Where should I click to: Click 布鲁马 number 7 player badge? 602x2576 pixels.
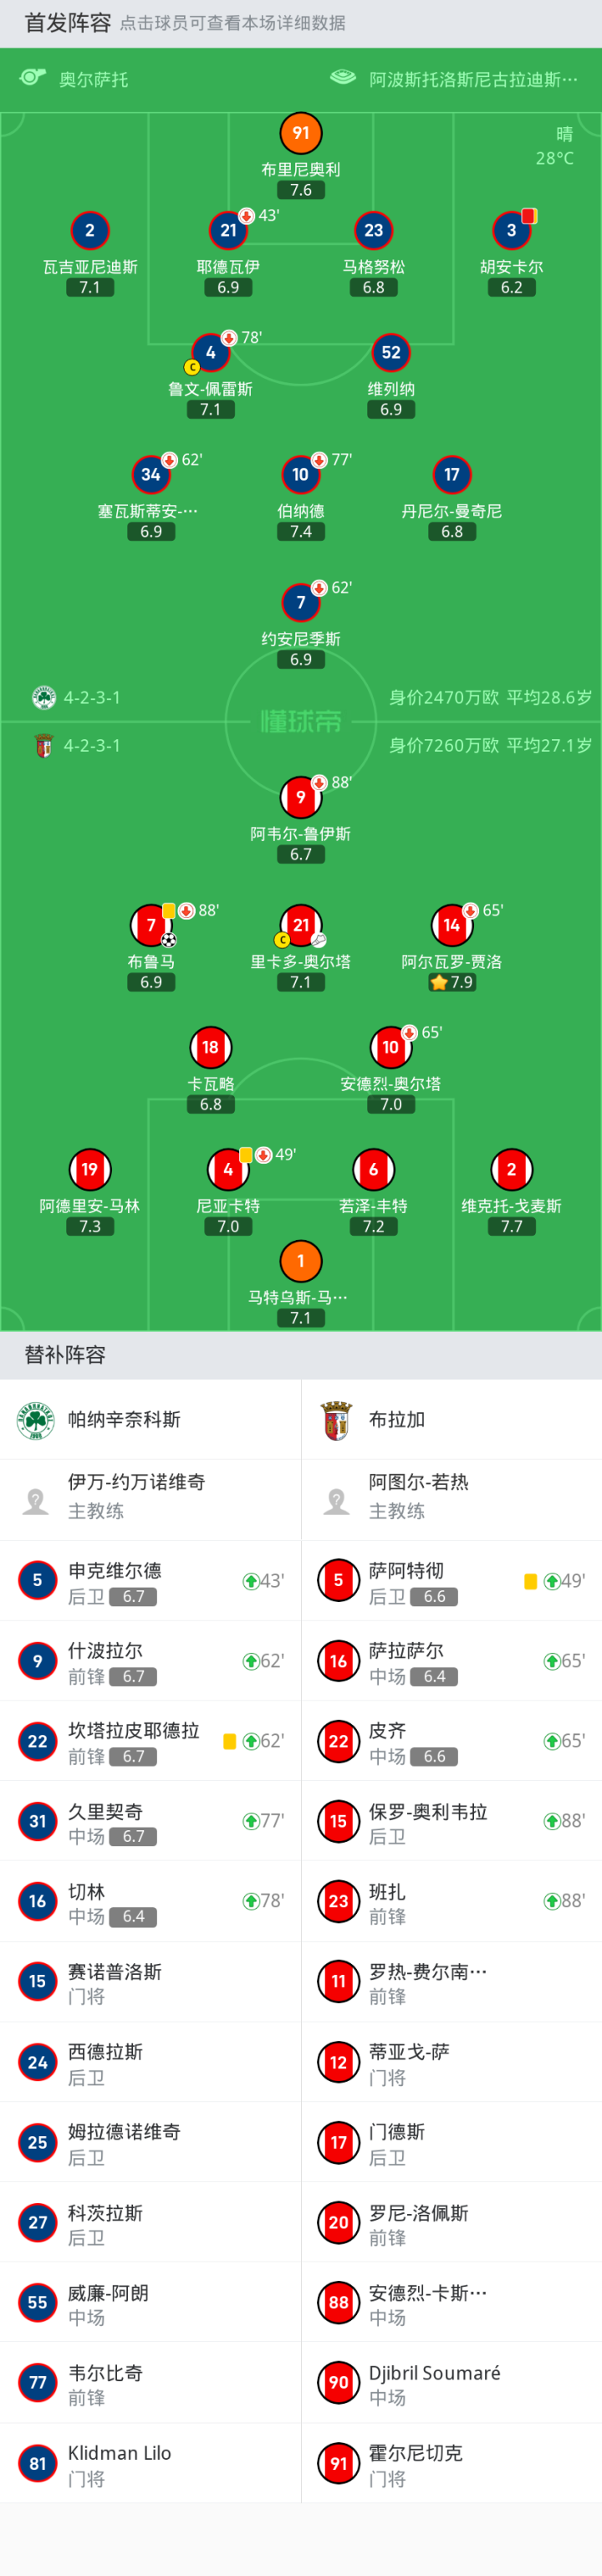tap(150, 926)
